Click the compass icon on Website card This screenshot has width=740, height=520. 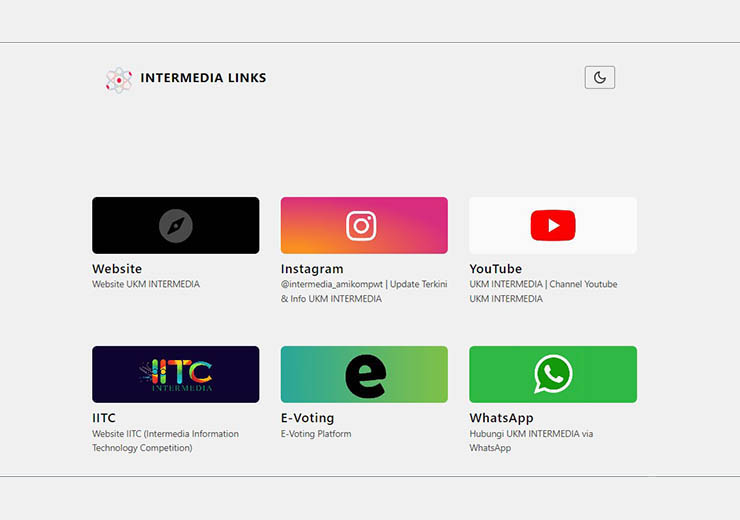[x=176, y=225]
